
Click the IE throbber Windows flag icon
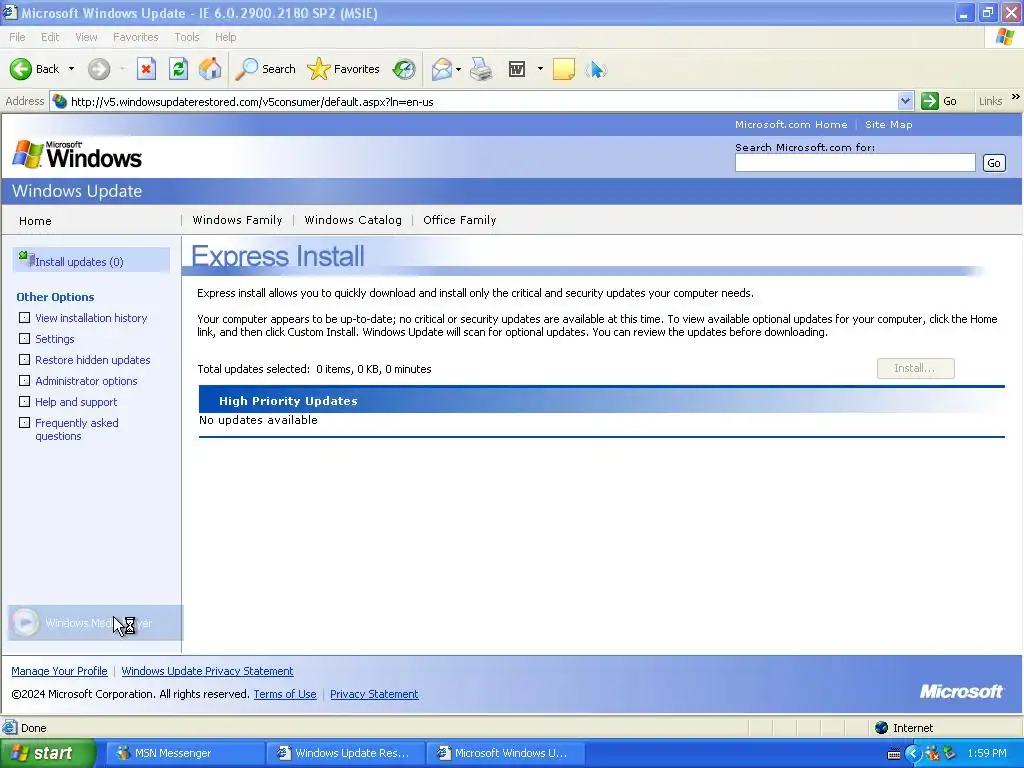(1005, 37)
